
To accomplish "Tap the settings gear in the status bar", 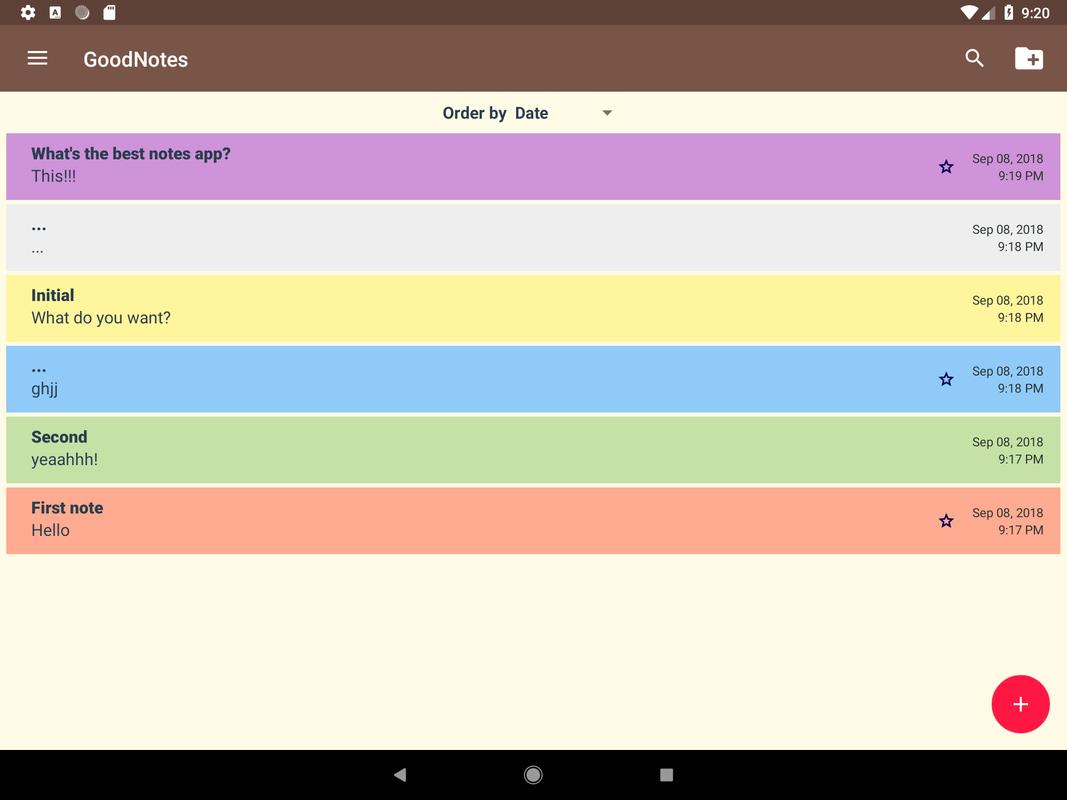I will (28, 12).
